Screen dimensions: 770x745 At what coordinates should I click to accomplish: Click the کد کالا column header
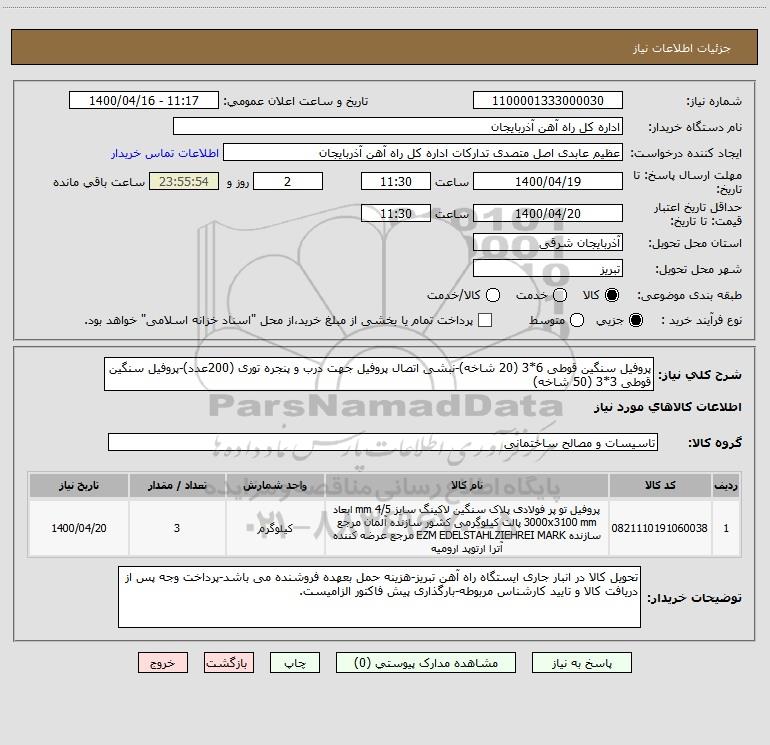tap(660, 485)
